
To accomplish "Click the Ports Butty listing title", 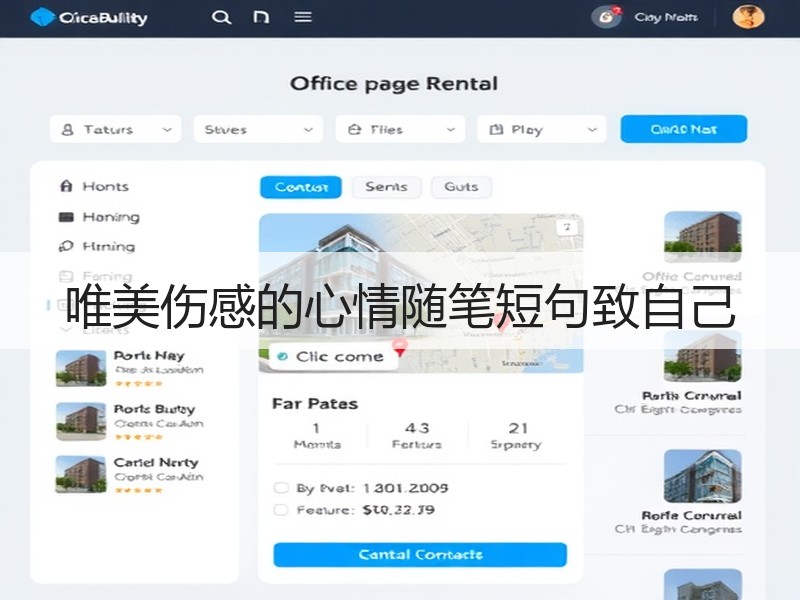I will [x=155, y=409].
